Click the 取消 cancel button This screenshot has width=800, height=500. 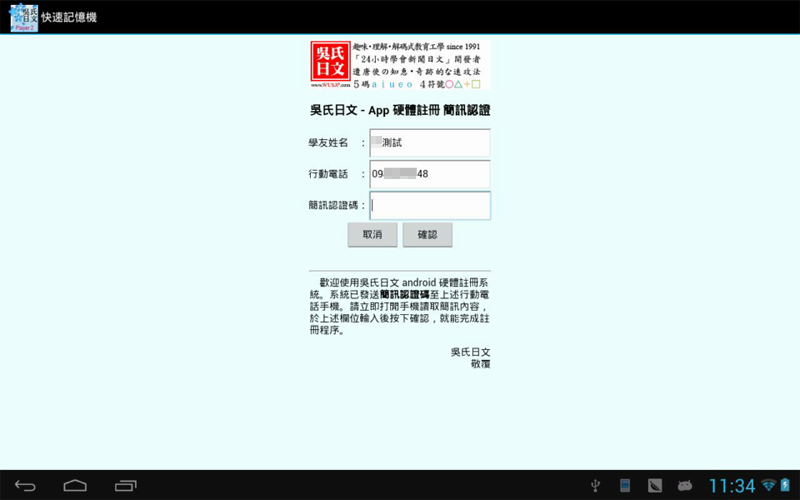372,235
